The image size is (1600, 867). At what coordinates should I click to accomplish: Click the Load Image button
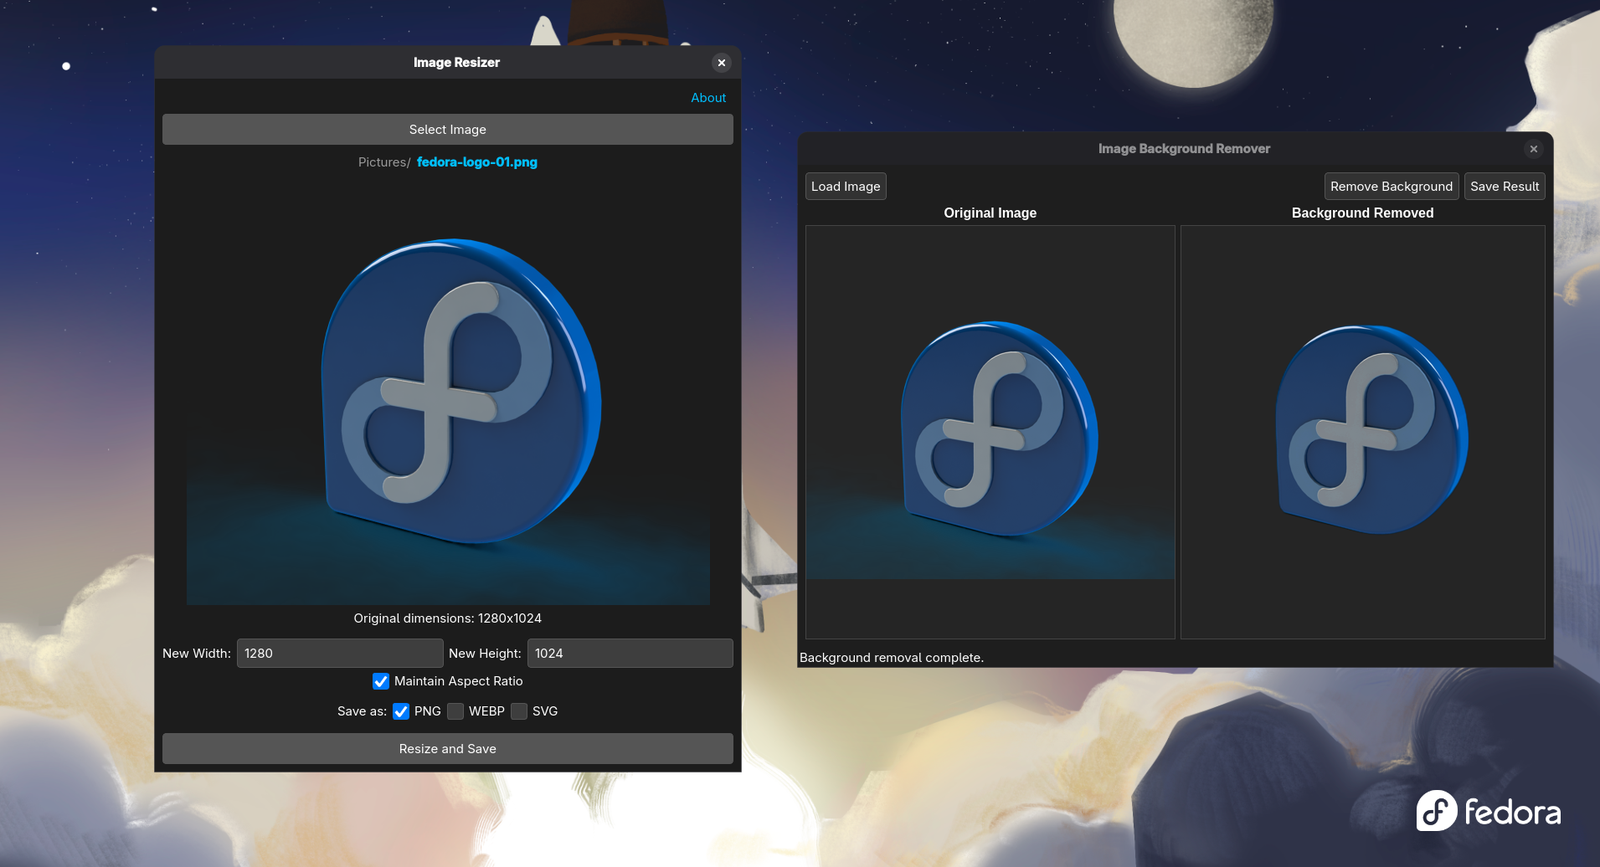pyautogui.click(x=846, y=186)
